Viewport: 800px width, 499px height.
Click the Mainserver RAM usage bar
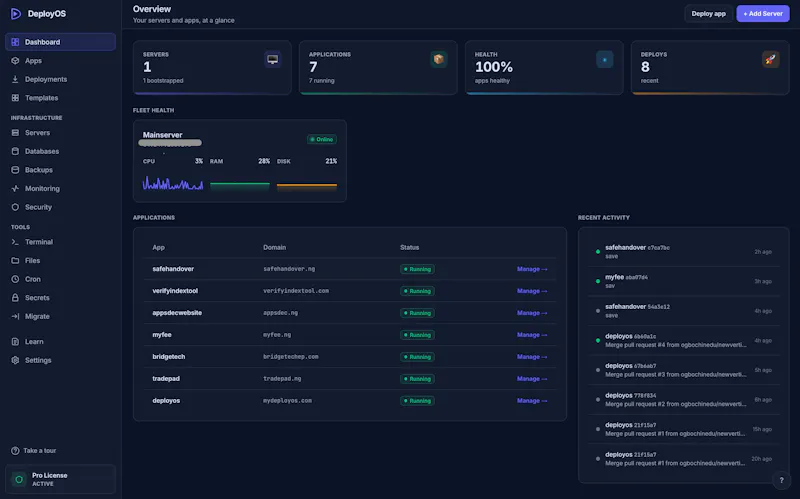[240, 186]
